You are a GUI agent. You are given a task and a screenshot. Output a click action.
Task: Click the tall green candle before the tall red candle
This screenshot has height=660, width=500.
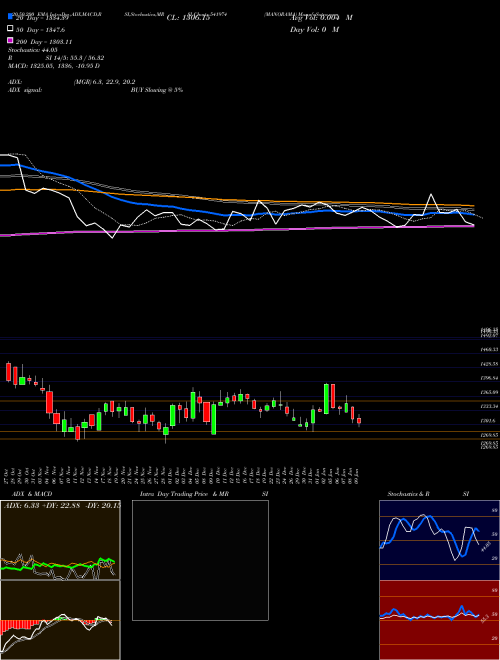pyautogui.click(x=326, y=399)
